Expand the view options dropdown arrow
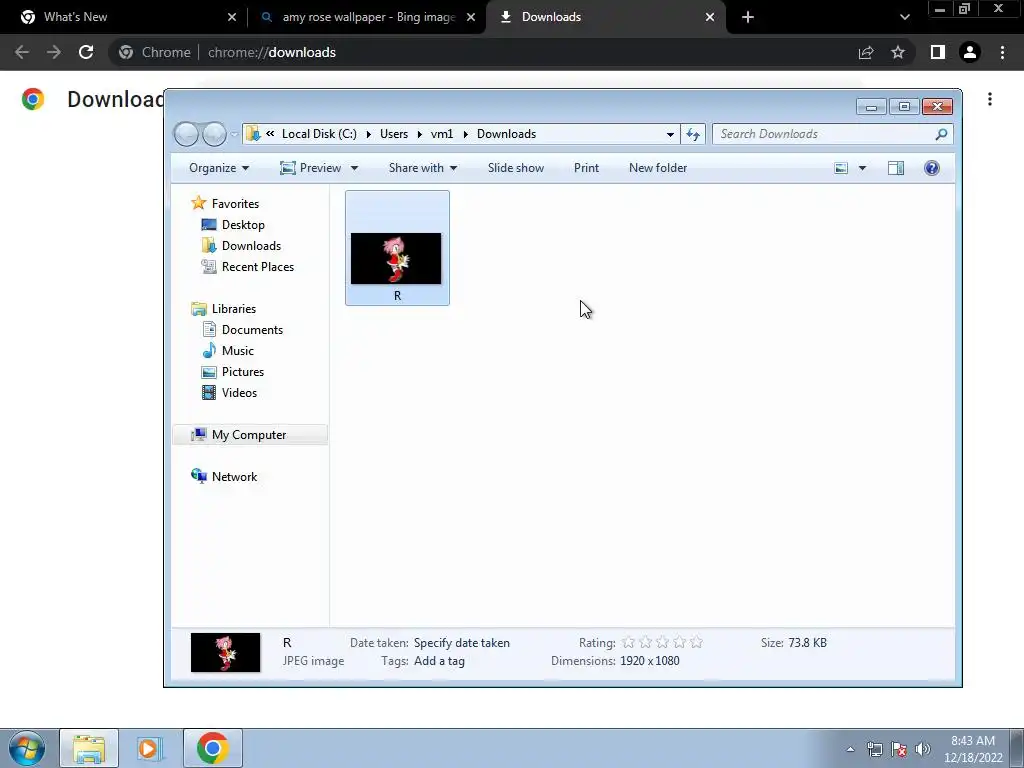 coord(862,168)
